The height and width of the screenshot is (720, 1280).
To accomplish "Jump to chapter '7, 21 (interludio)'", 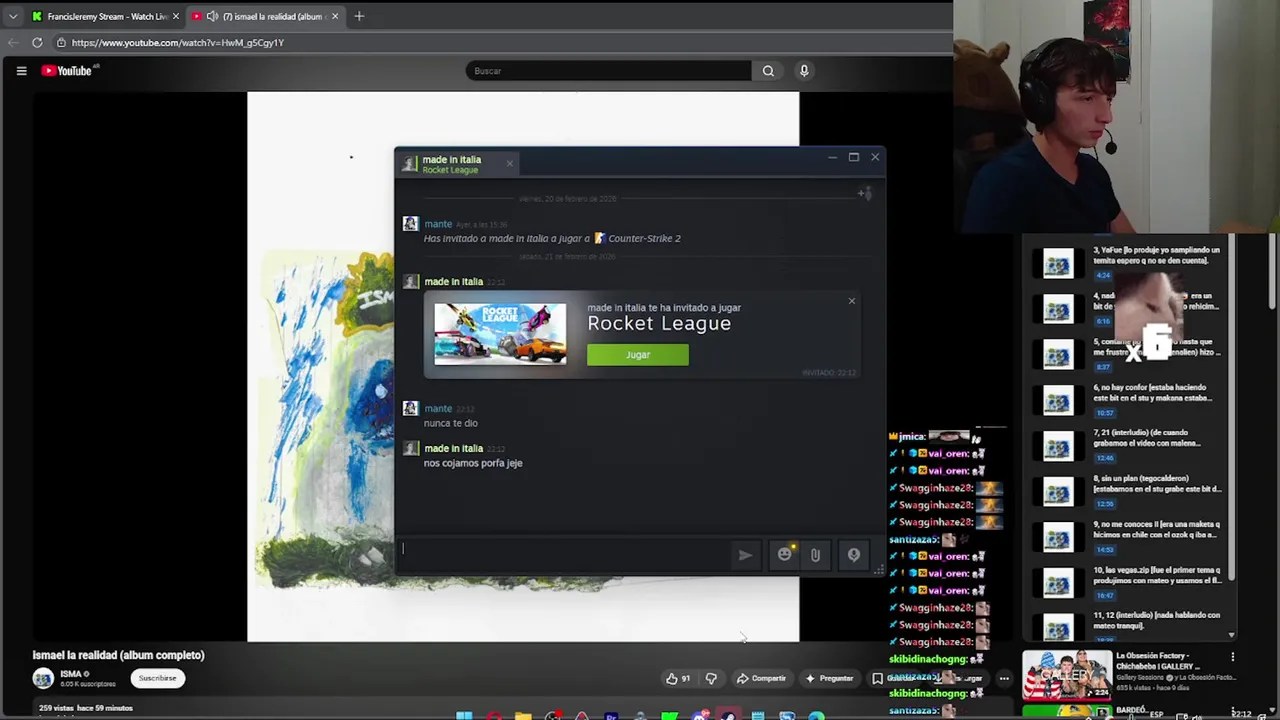I will [x=1131, y=445].
